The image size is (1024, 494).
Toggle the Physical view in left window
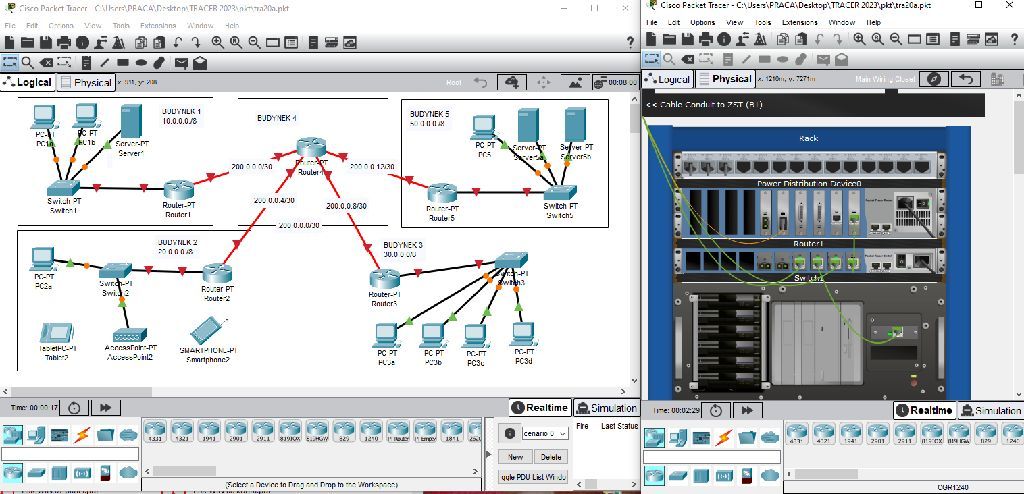pyautogui.click(x=86, y=82)
